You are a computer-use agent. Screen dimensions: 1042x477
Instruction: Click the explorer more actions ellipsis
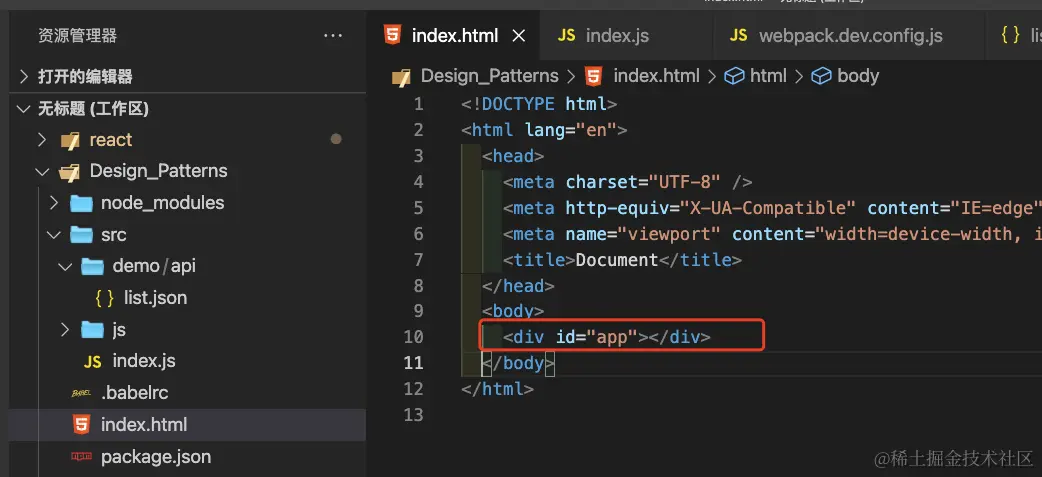[x=333, y=36]
